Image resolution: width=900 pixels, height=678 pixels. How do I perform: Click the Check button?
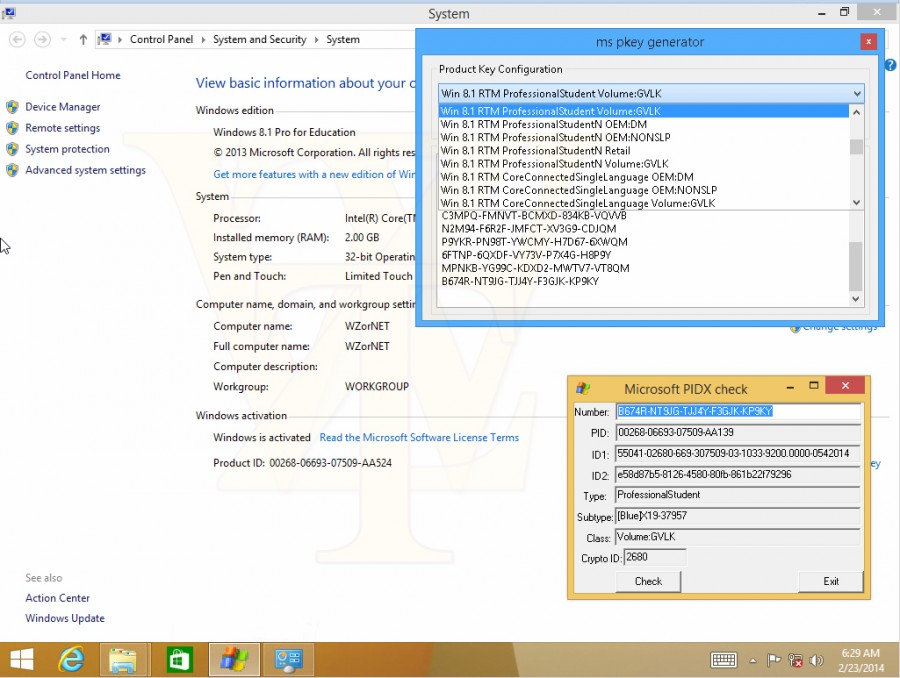[648, 582]
